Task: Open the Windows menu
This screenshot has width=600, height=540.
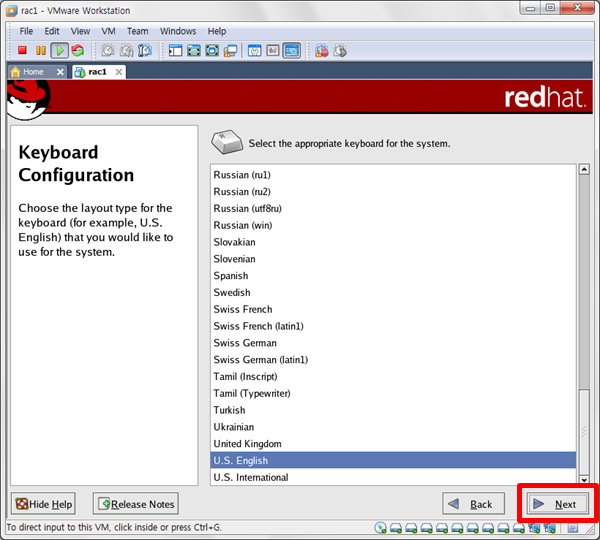Action: pyautogui.click(x=178, y=31)
